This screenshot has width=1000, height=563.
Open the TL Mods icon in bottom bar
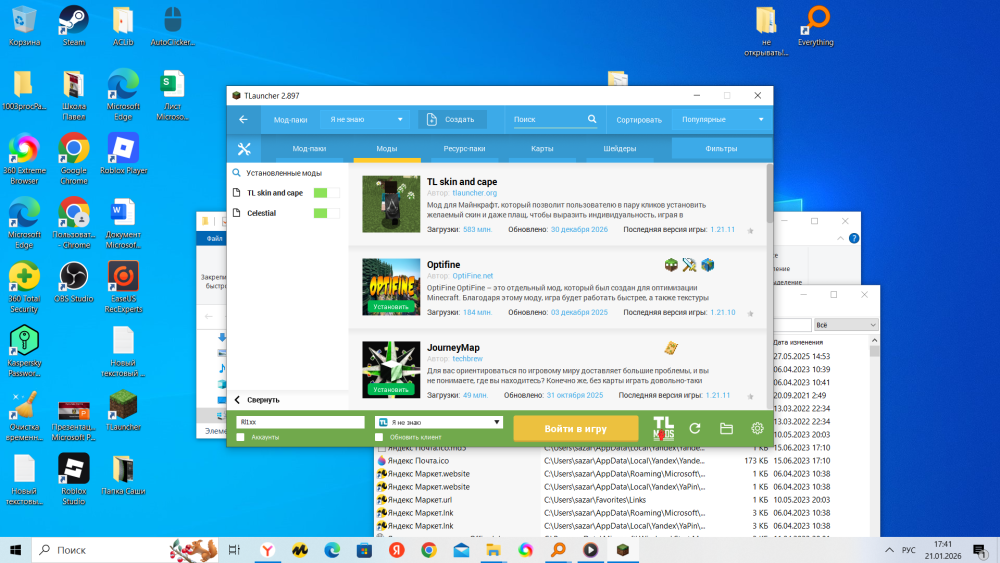(x=663, y=428)
